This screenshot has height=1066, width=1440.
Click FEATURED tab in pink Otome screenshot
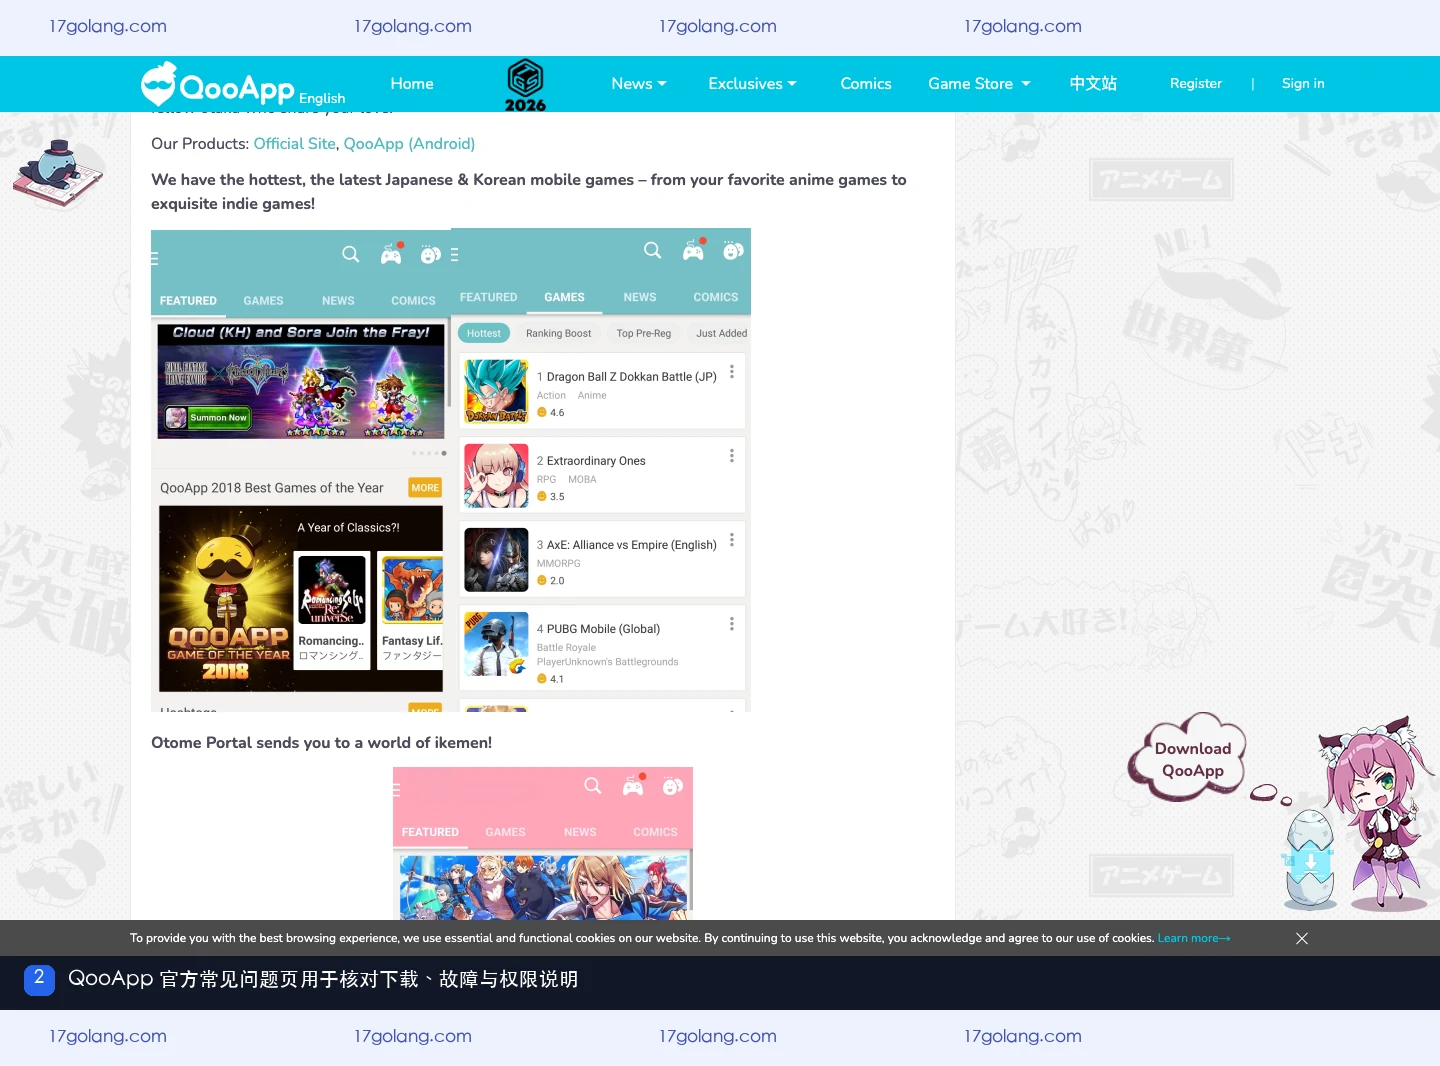[430, 832]
